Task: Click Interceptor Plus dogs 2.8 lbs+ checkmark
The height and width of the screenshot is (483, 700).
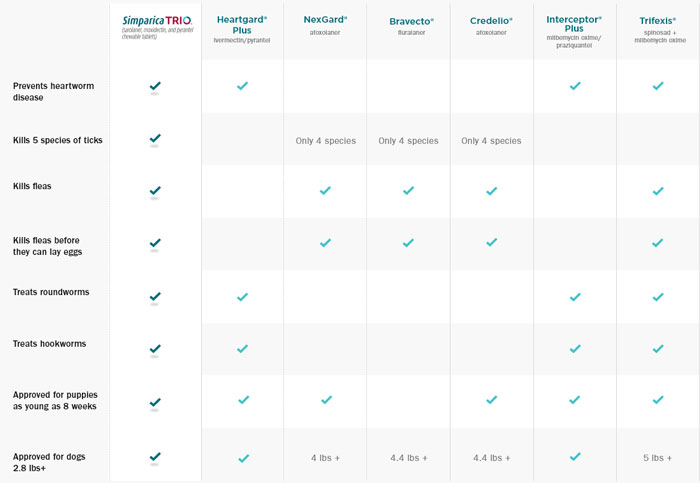Action: click(575, 457)
